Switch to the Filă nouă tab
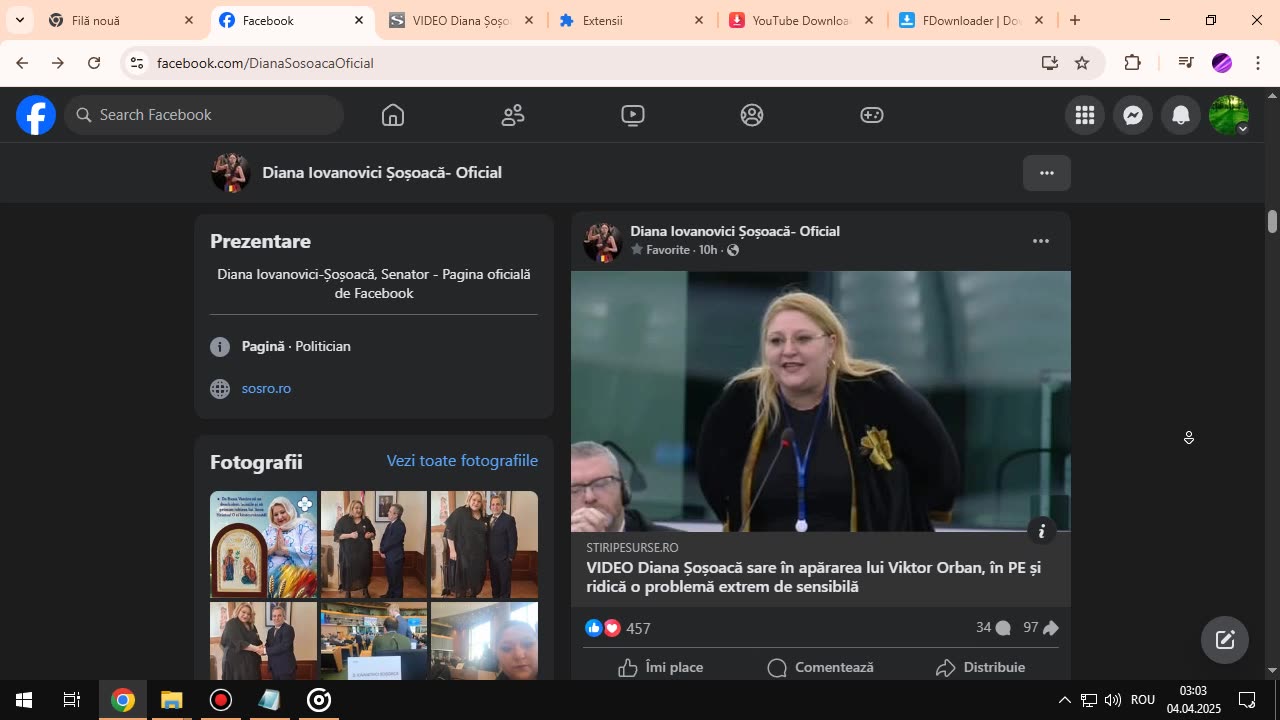 point(120,20)
